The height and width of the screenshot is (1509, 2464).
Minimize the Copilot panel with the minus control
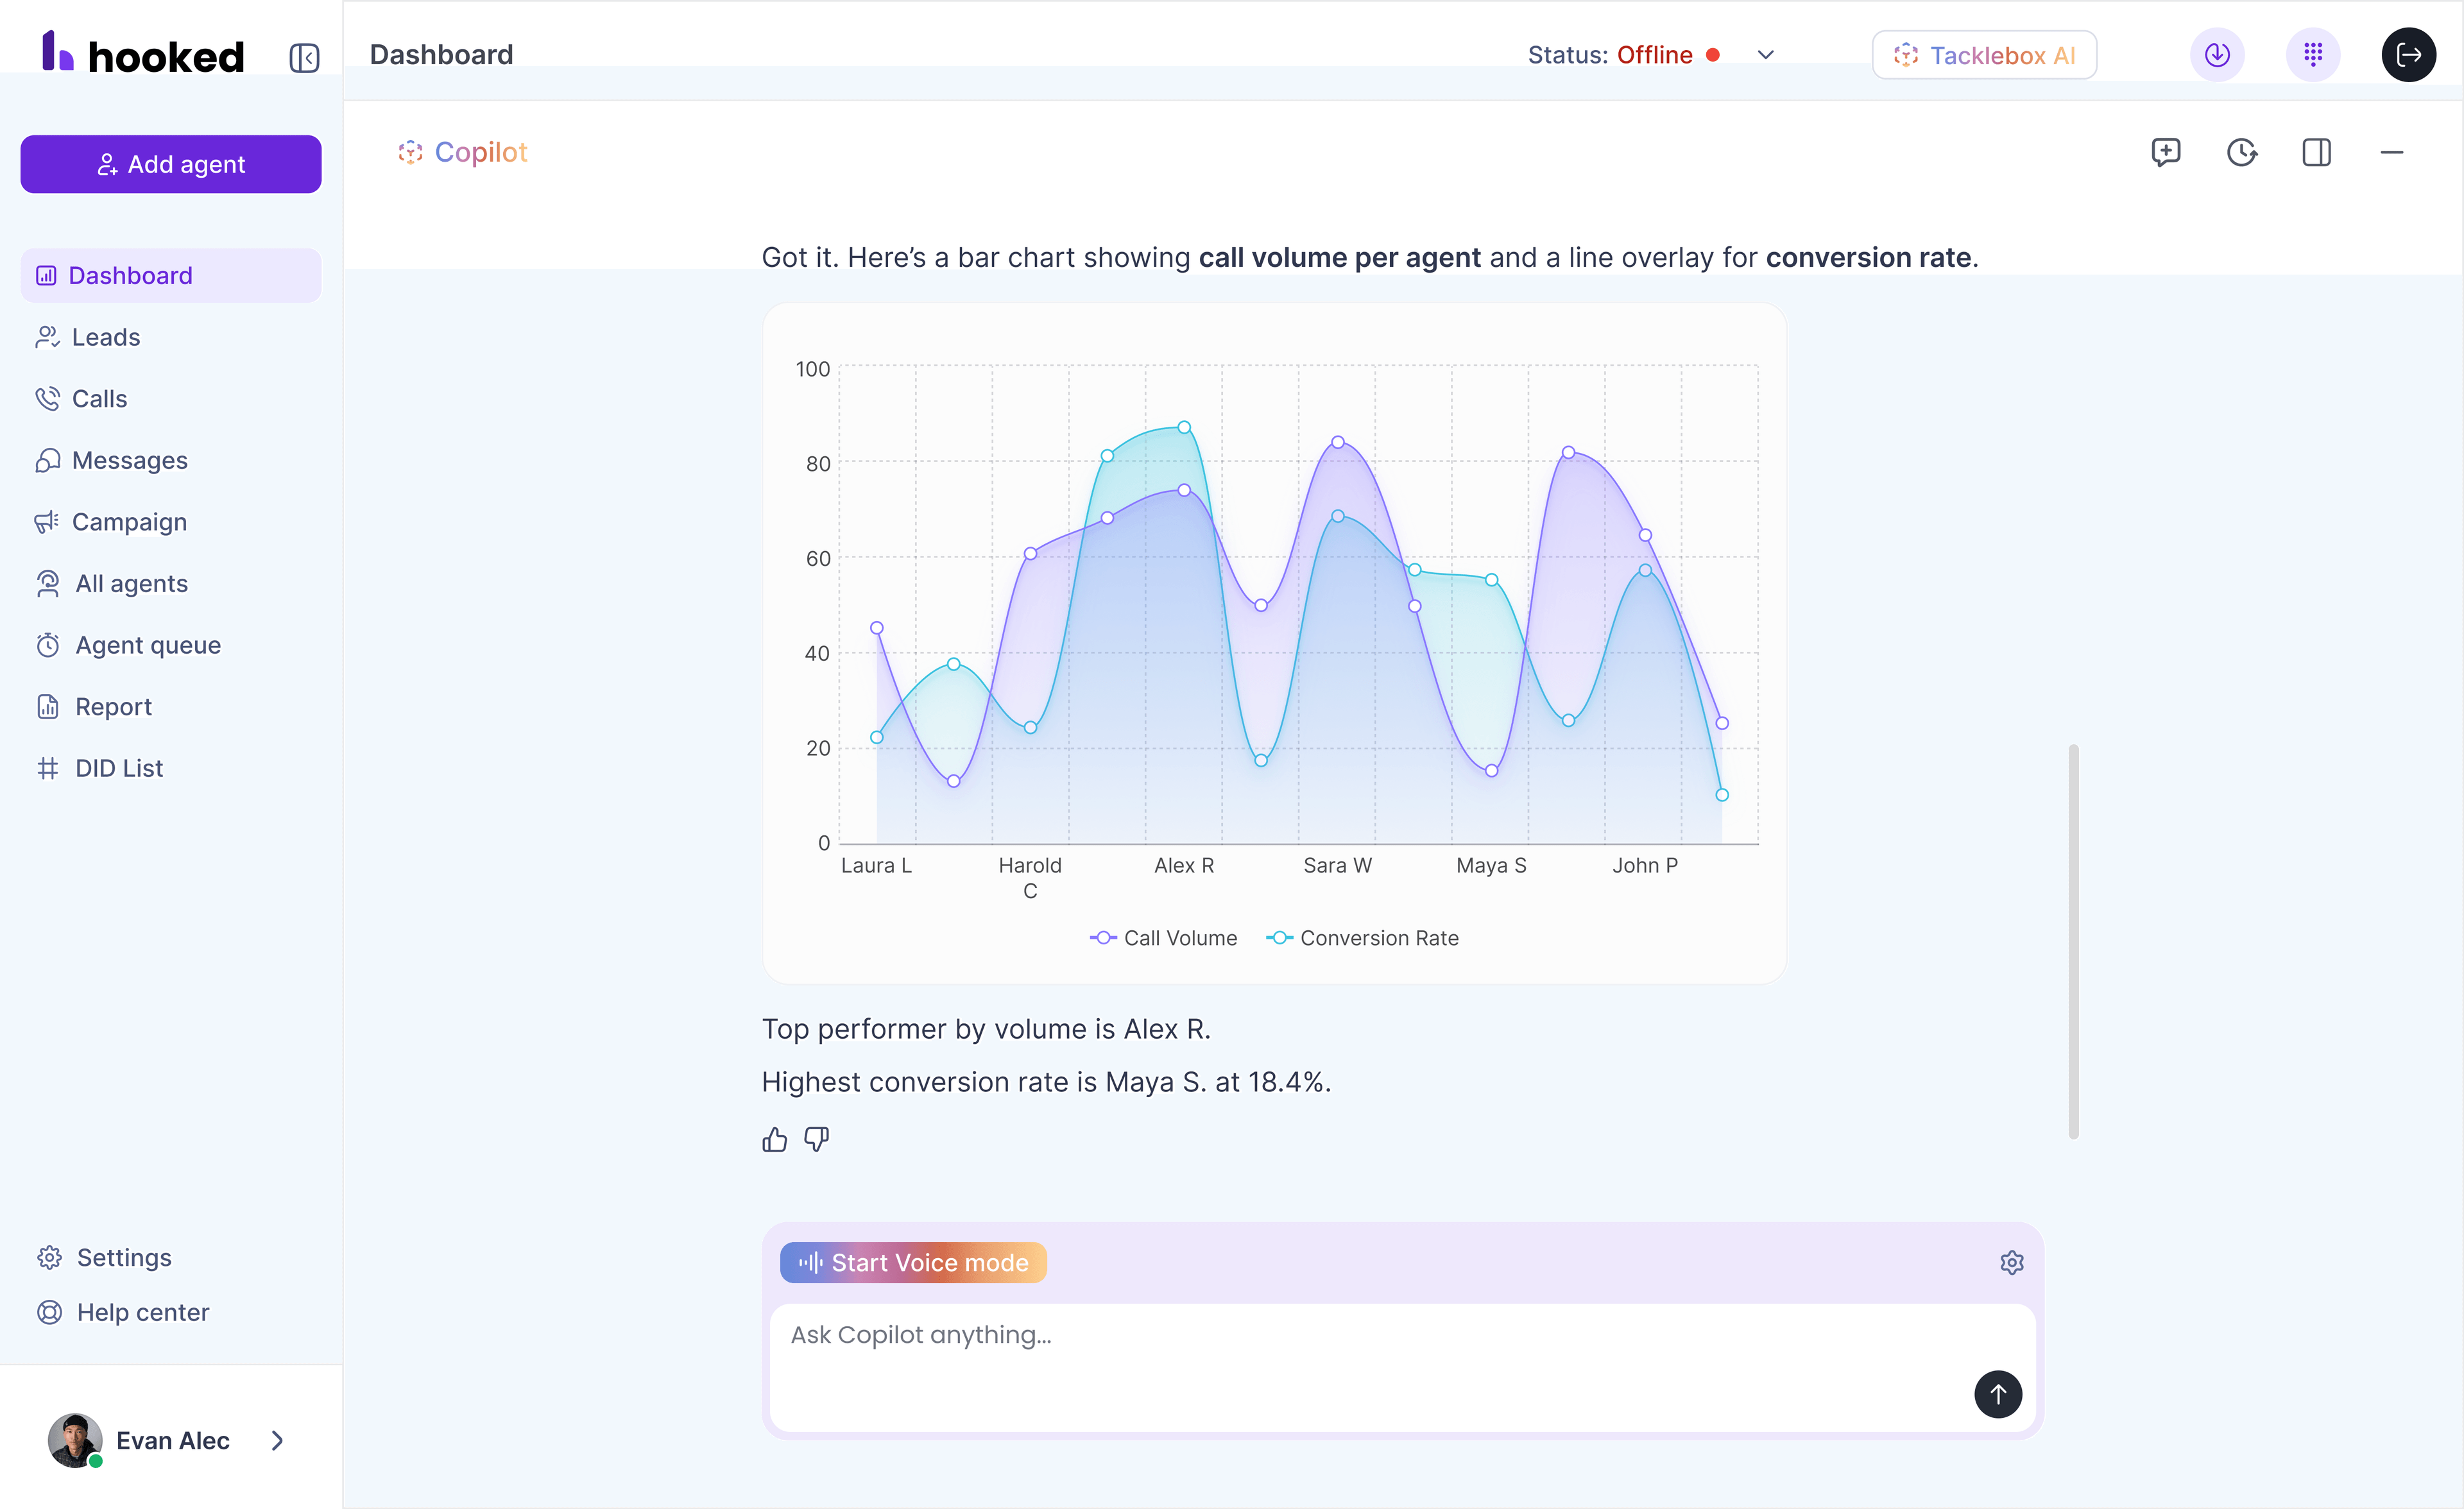(x=2392, y=152)
